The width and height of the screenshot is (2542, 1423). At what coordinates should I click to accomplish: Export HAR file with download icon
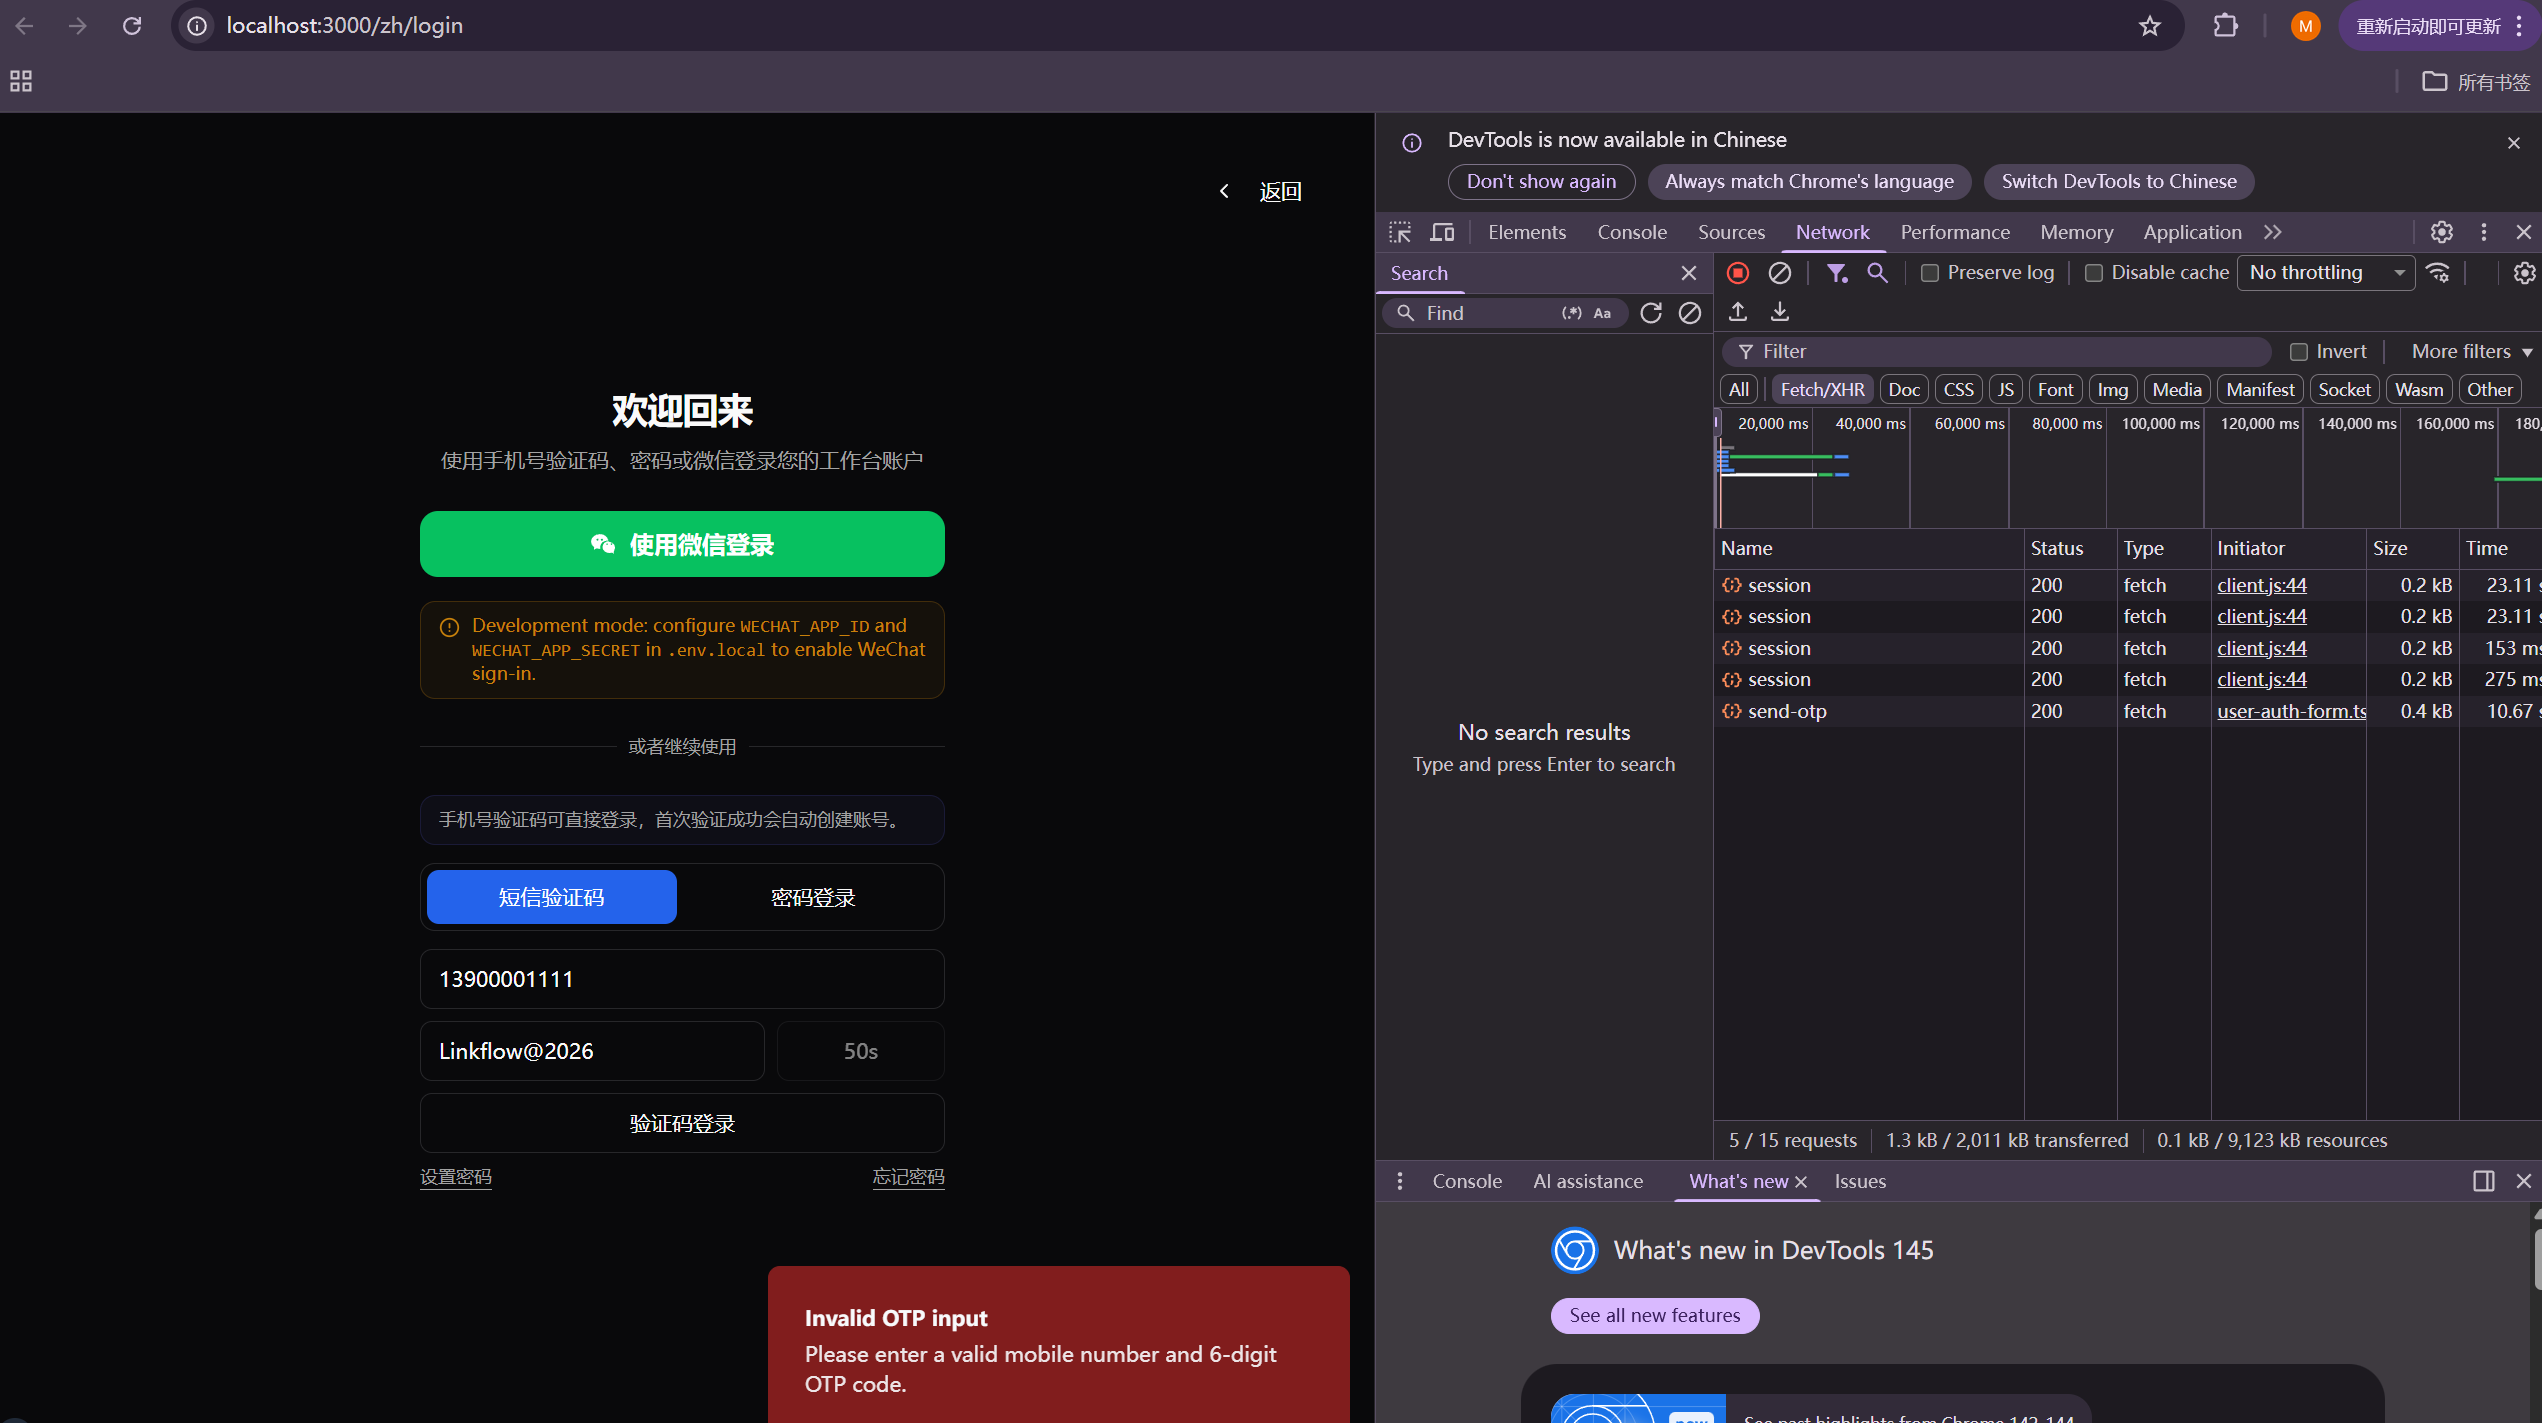pos(1780,312)
